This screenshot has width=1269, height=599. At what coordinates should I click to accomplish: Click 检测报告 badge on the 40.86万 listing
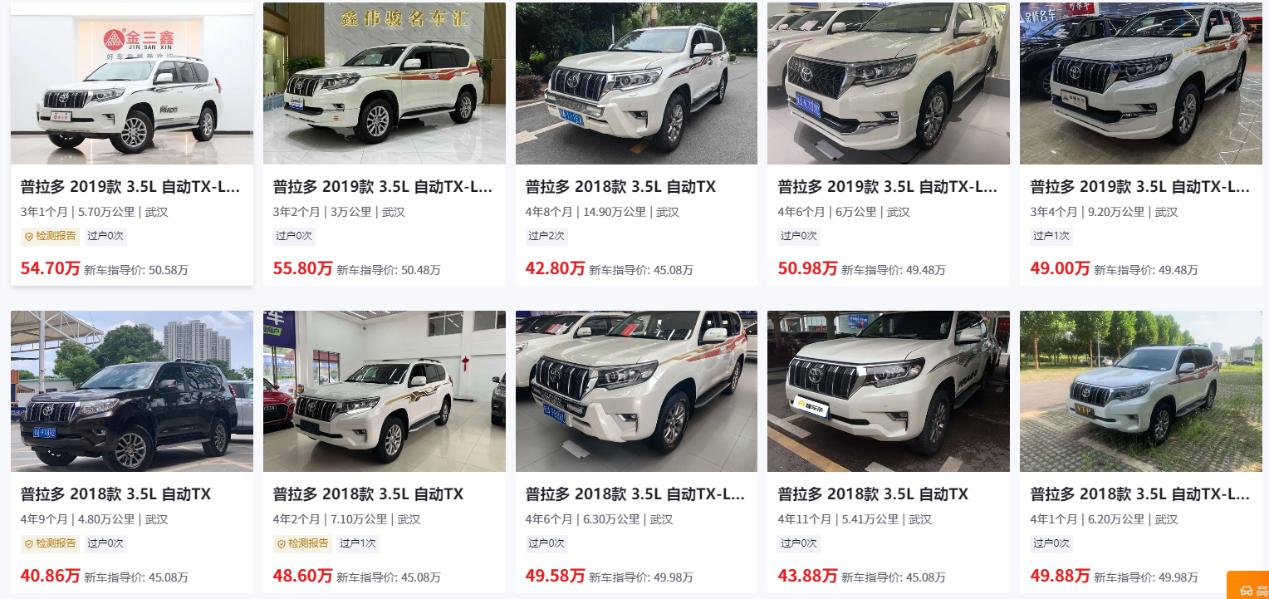coord(50,543)
